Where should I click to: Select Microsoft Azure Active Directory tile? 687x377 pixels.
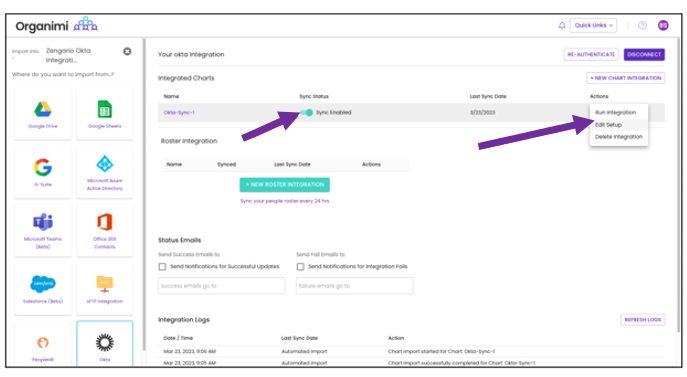click(x=105, y=172)
